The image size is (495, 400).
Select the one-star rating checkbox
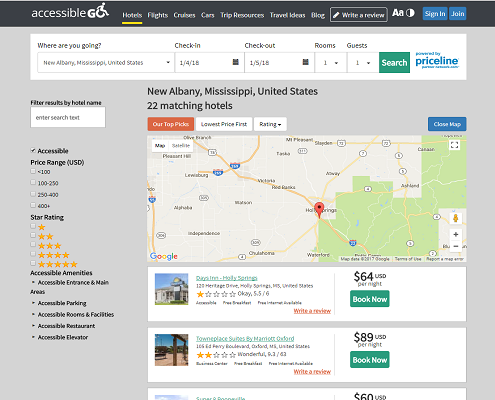(x=33, y=226)
